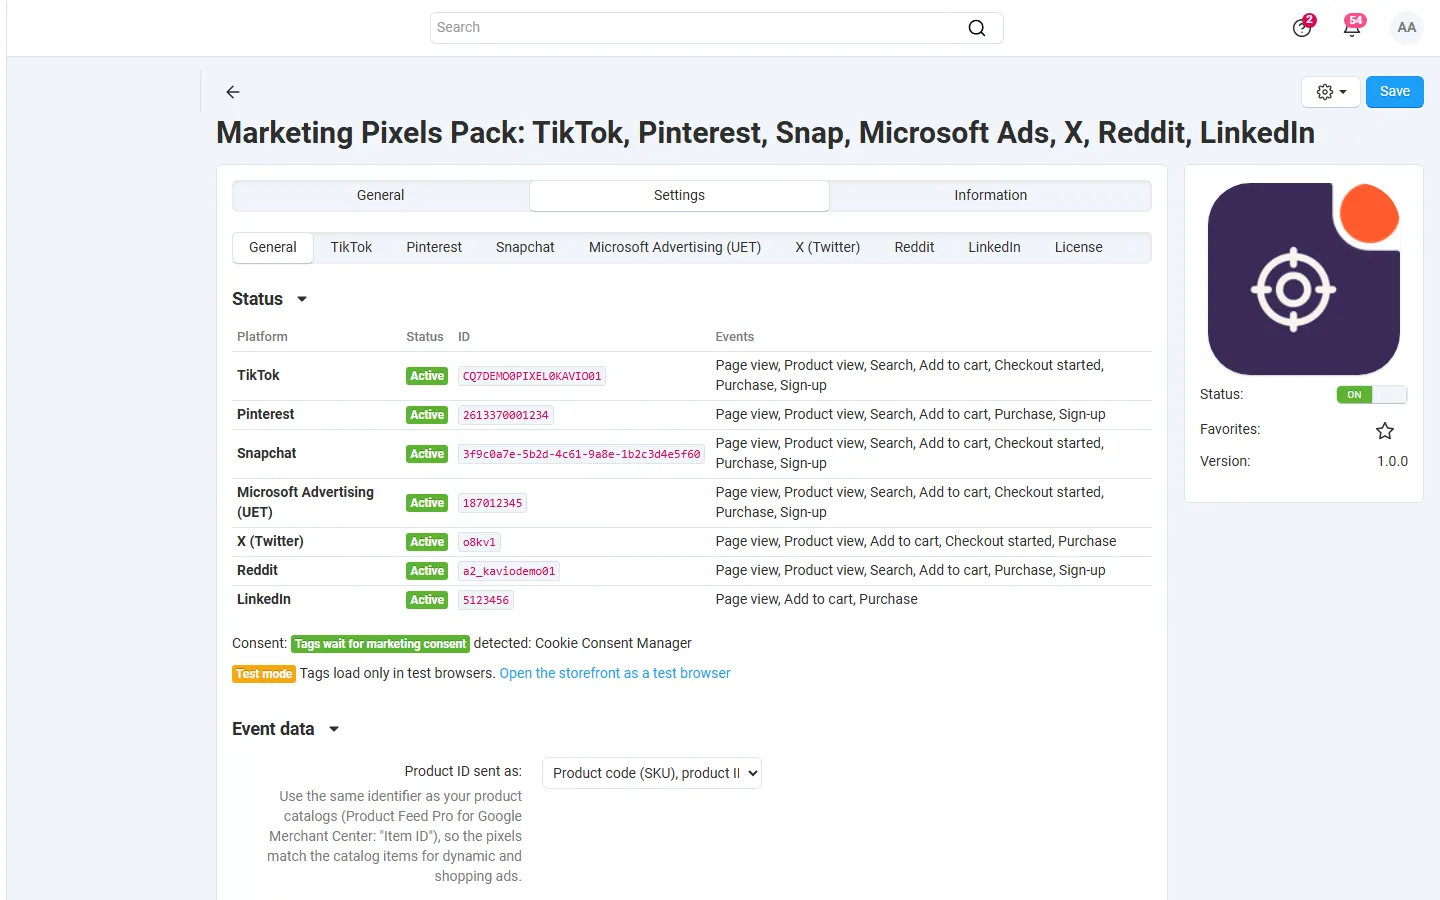Screen dimensions: 1440x900
Task: Click the Marketing Pixels Pack page title
Action: tap(766, 133)
